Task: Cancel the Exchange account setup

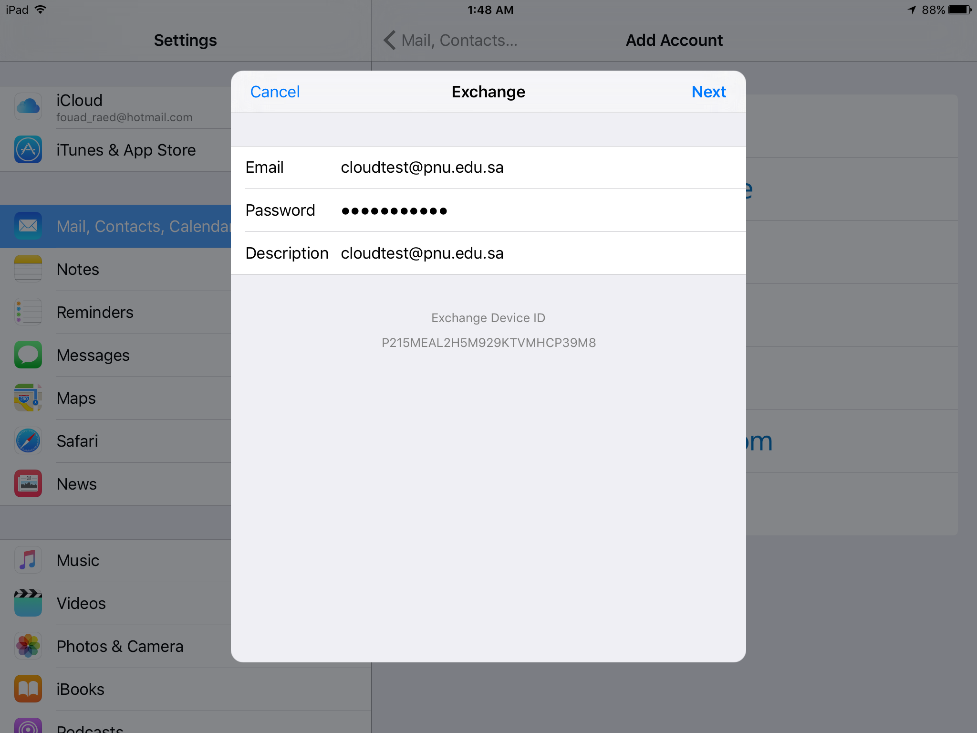Action: pos(275,92)
